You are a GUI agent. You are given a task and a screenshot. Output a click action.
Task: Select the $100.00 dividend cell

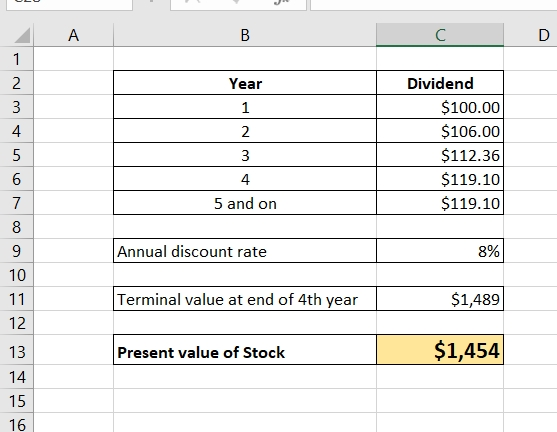[440, 107]
